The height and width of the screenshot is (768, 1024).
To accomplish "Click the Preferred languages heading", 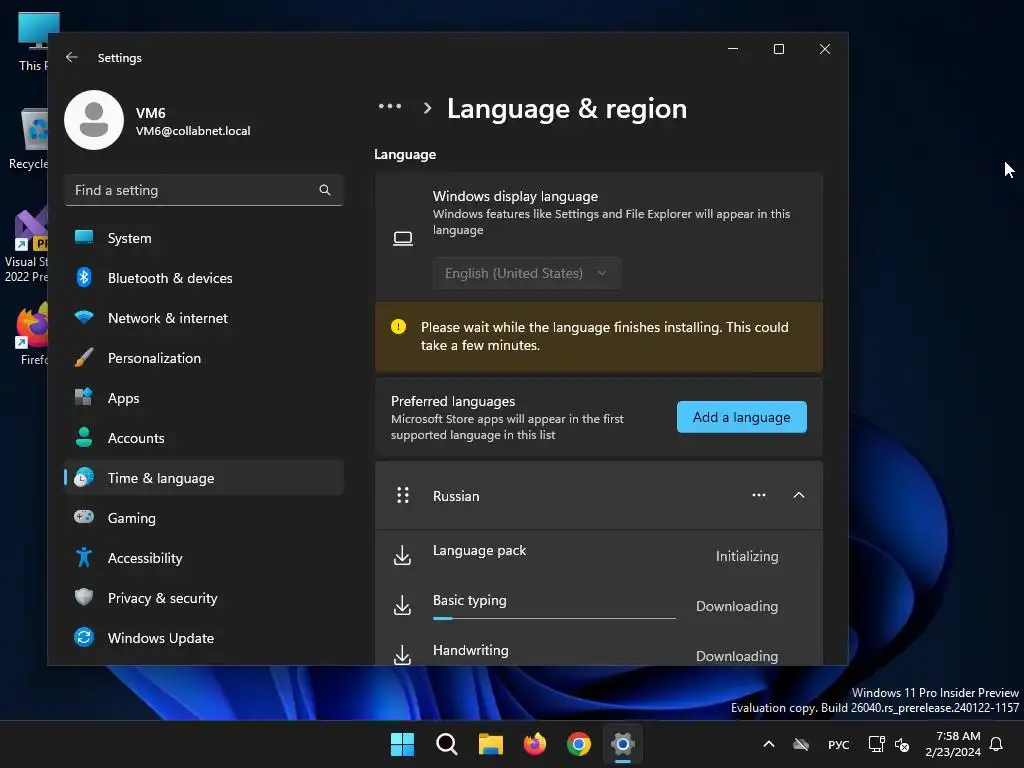I will click(453, 401).
